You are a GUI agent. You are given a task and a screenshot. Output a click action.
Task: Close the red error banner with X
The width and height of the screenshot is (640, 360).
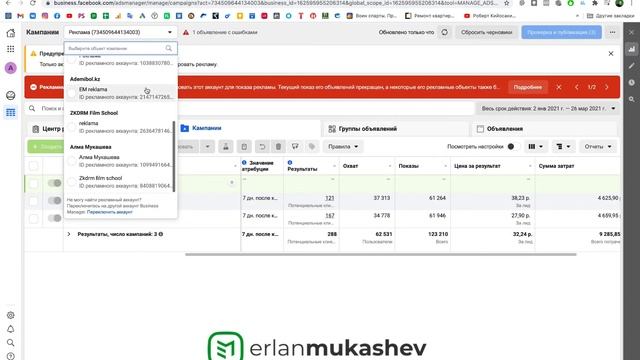coord(559,87)
